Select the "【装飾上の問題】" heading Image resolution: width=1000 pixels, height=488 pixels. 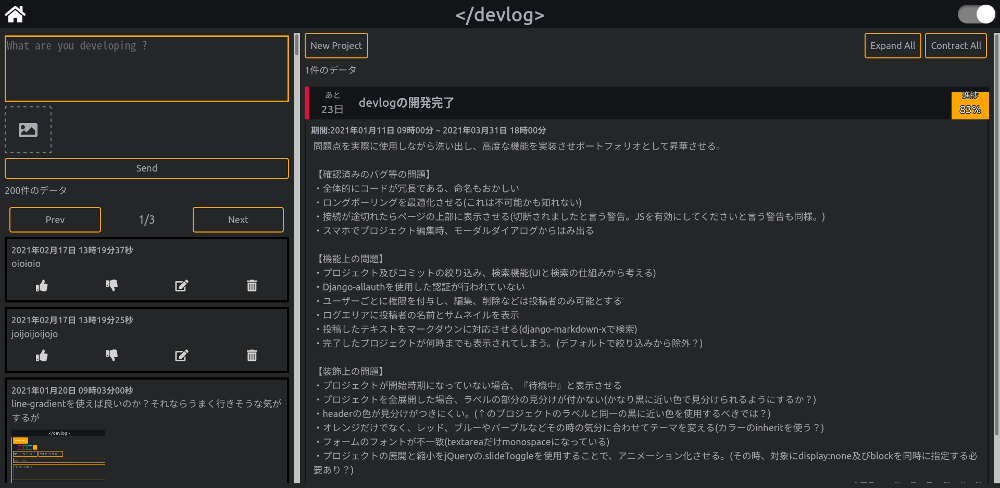pyautogui.click(x=350, y=371)
